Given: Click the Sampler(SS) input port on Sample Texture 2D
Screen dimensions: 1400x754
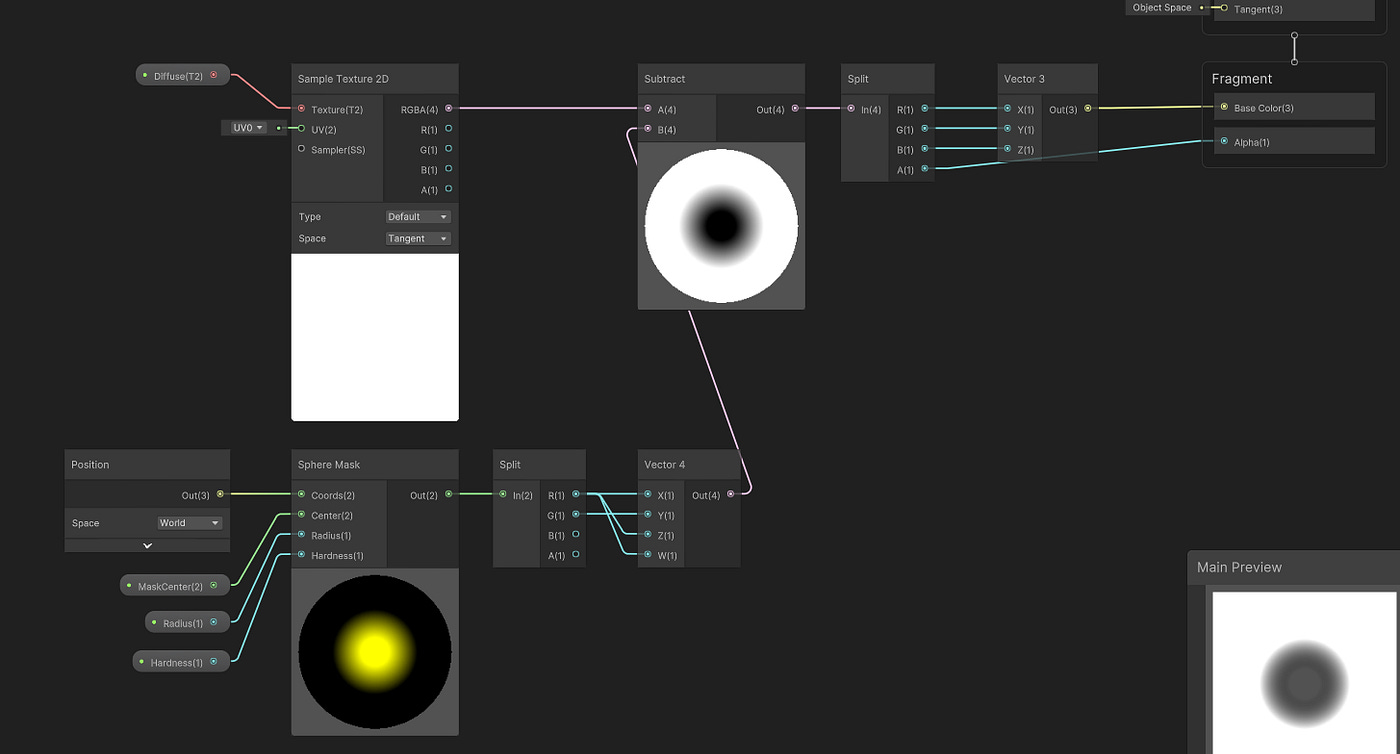Looking at the screenshot, I should click(301, 148).
